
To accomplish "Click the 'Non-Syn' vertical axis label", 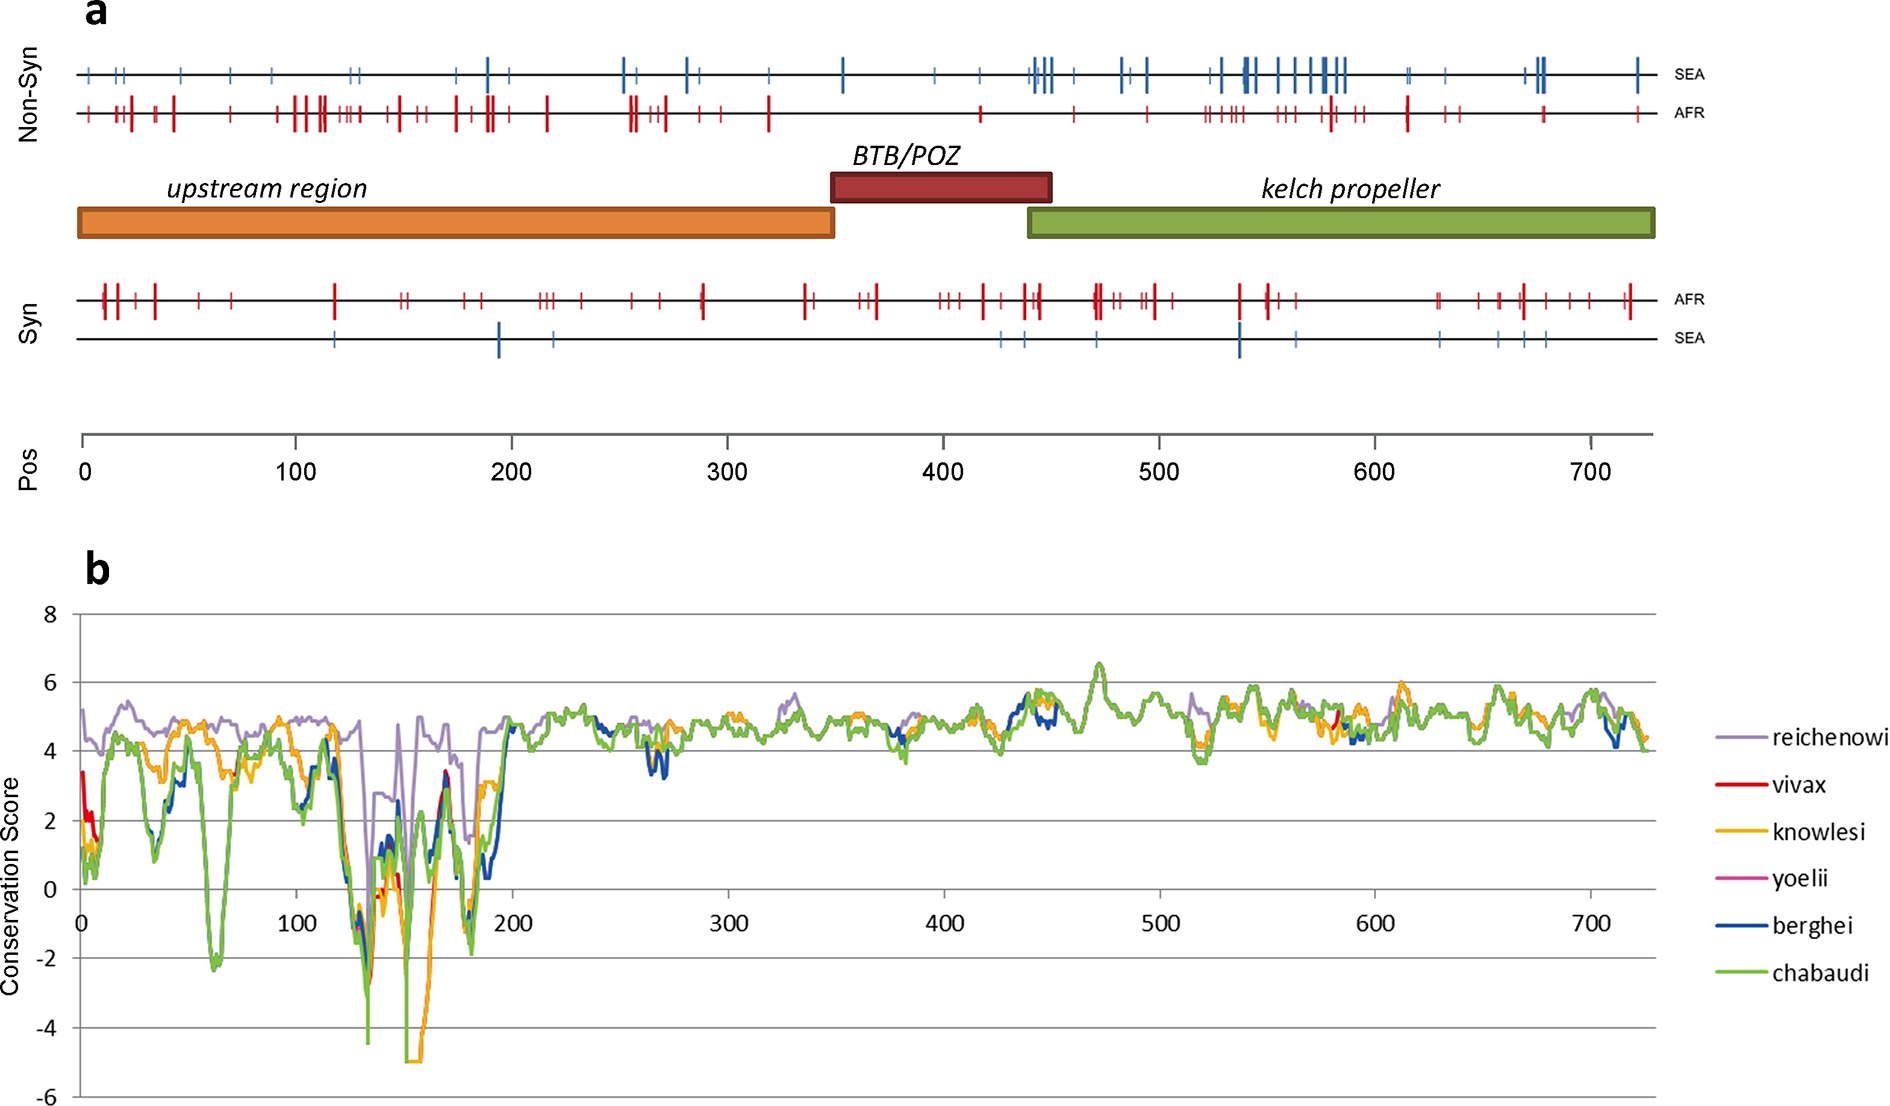I will tap(28, 94).
